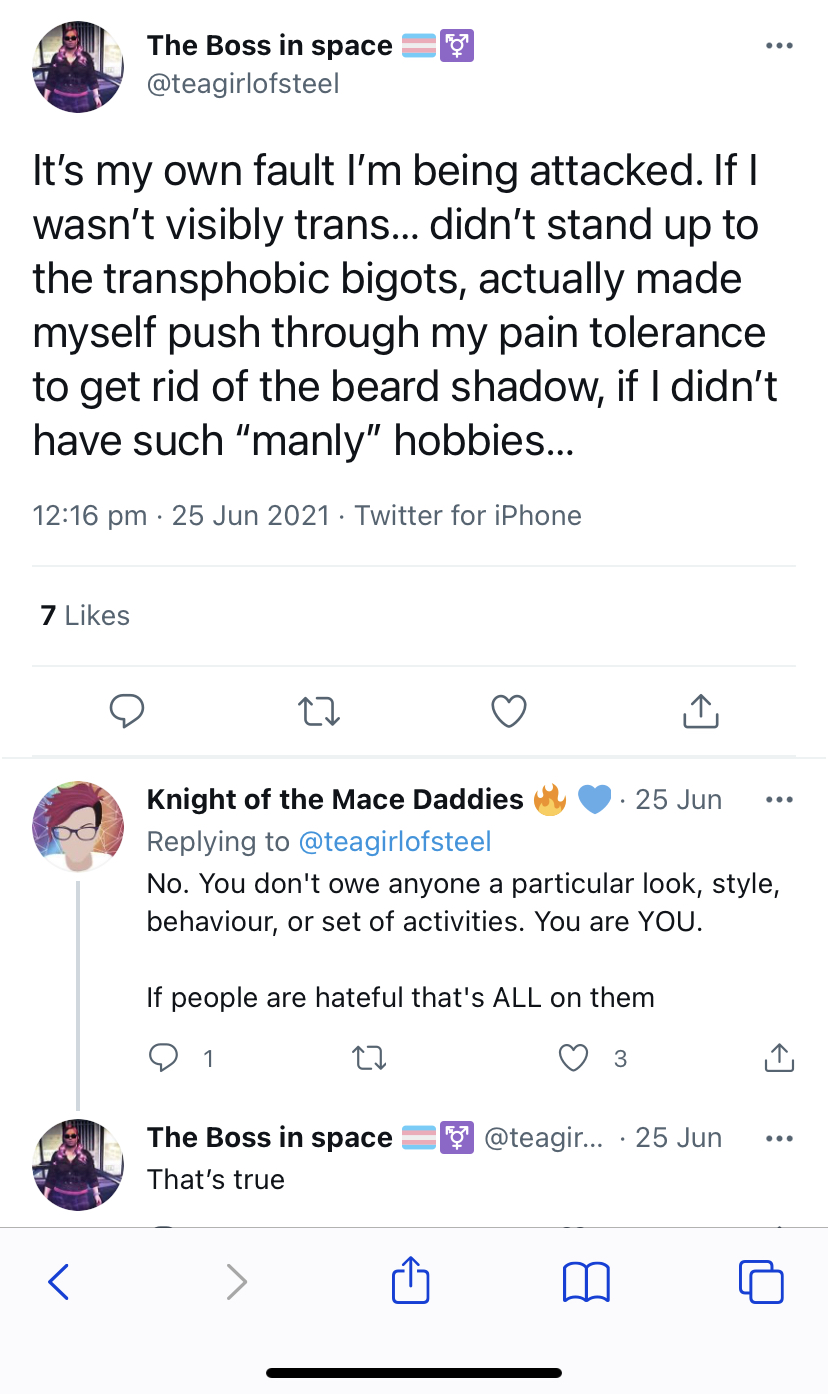Retweet the Knight of the Mace Daddies reply
This screenshot has width=828, height=1394.
370,1058
